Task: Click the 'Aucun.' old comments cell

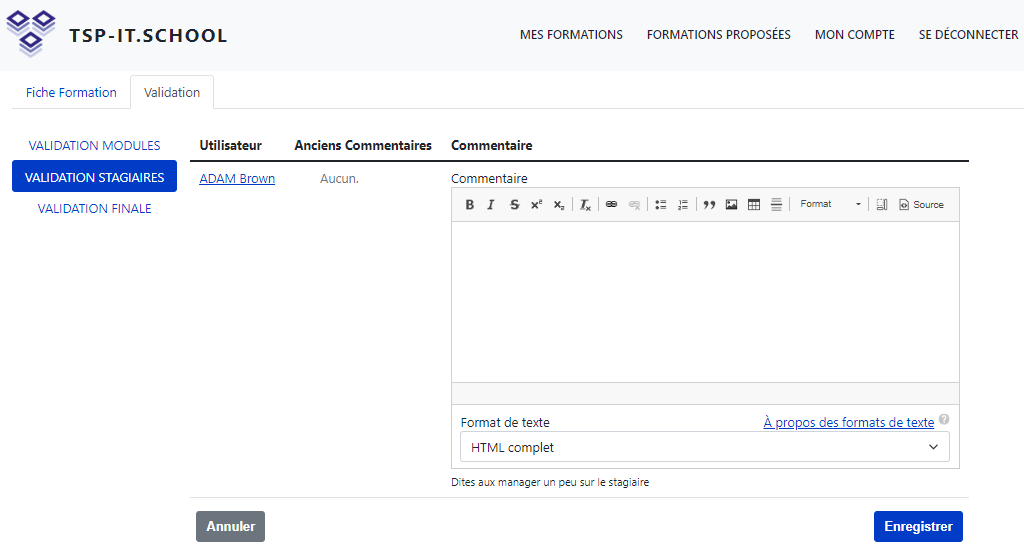Action: [x=339, y=178]
